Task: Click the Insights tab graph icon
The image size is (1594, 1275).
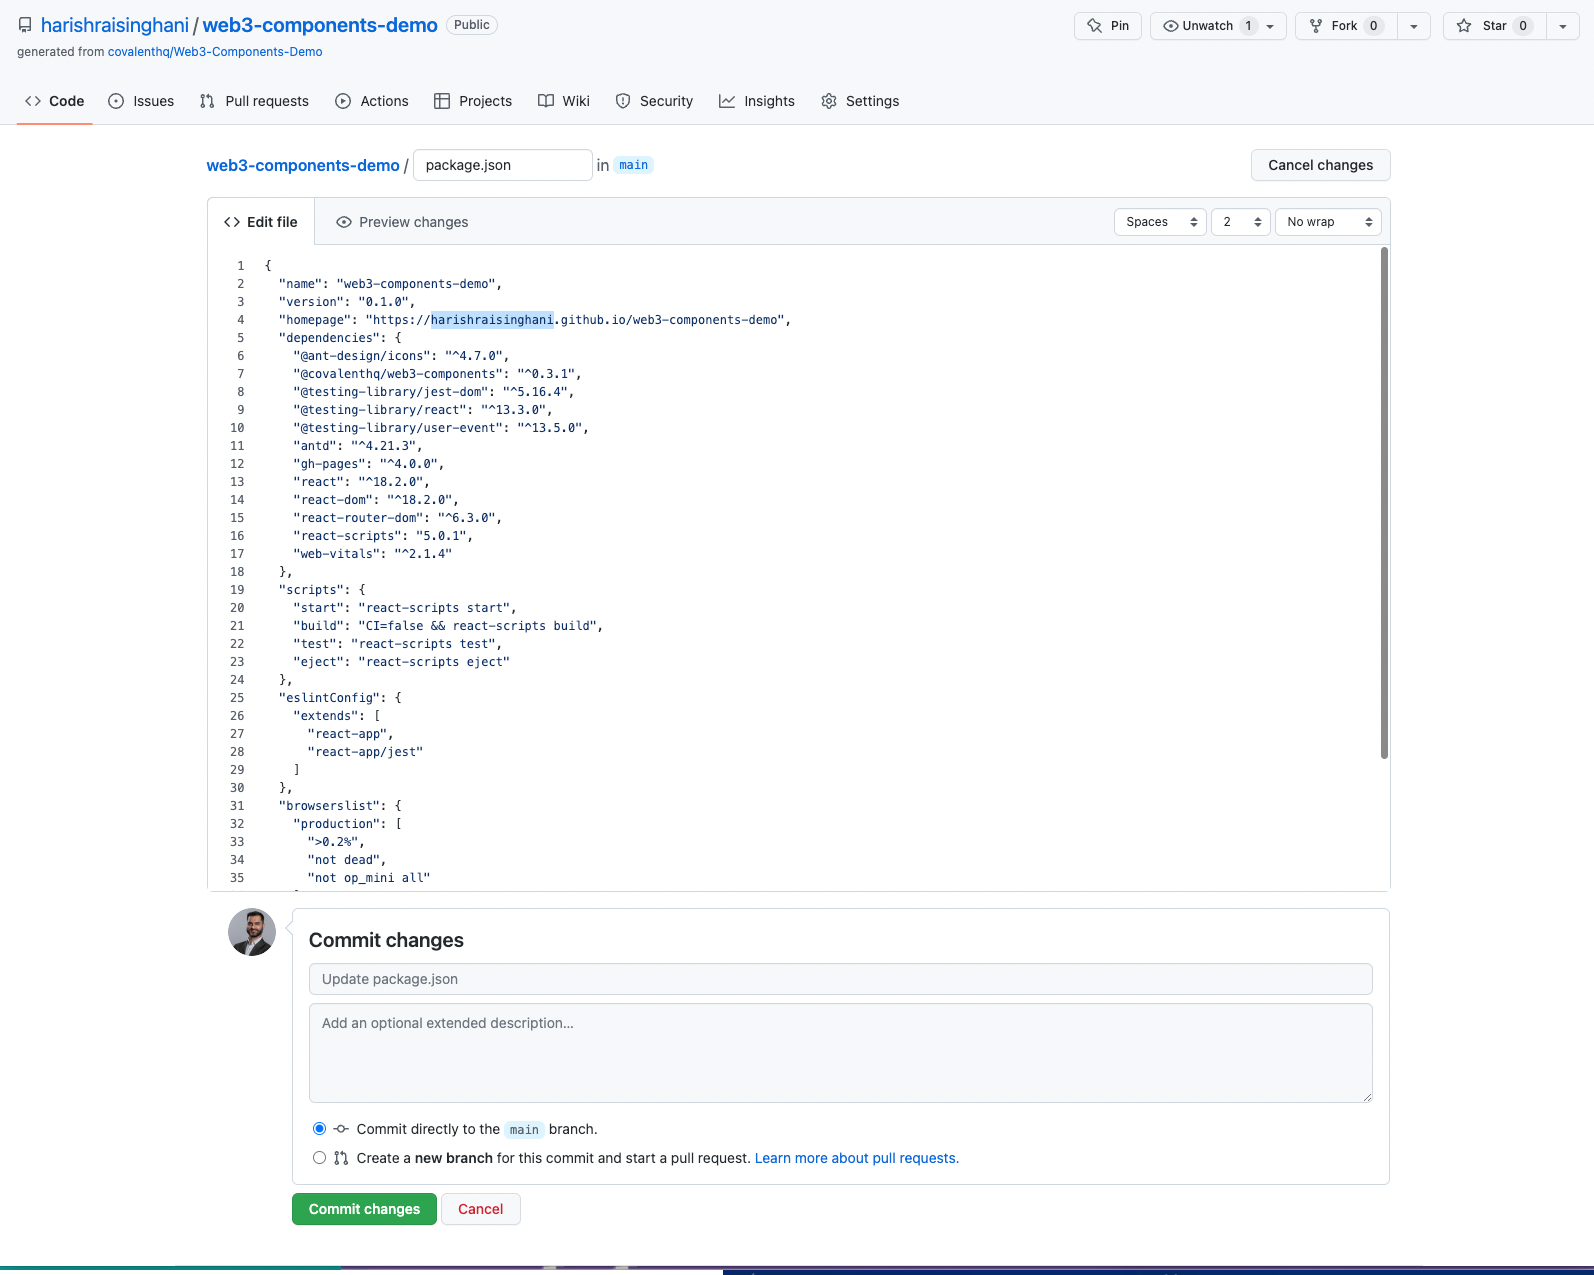Action: click(x=727, y=101)
